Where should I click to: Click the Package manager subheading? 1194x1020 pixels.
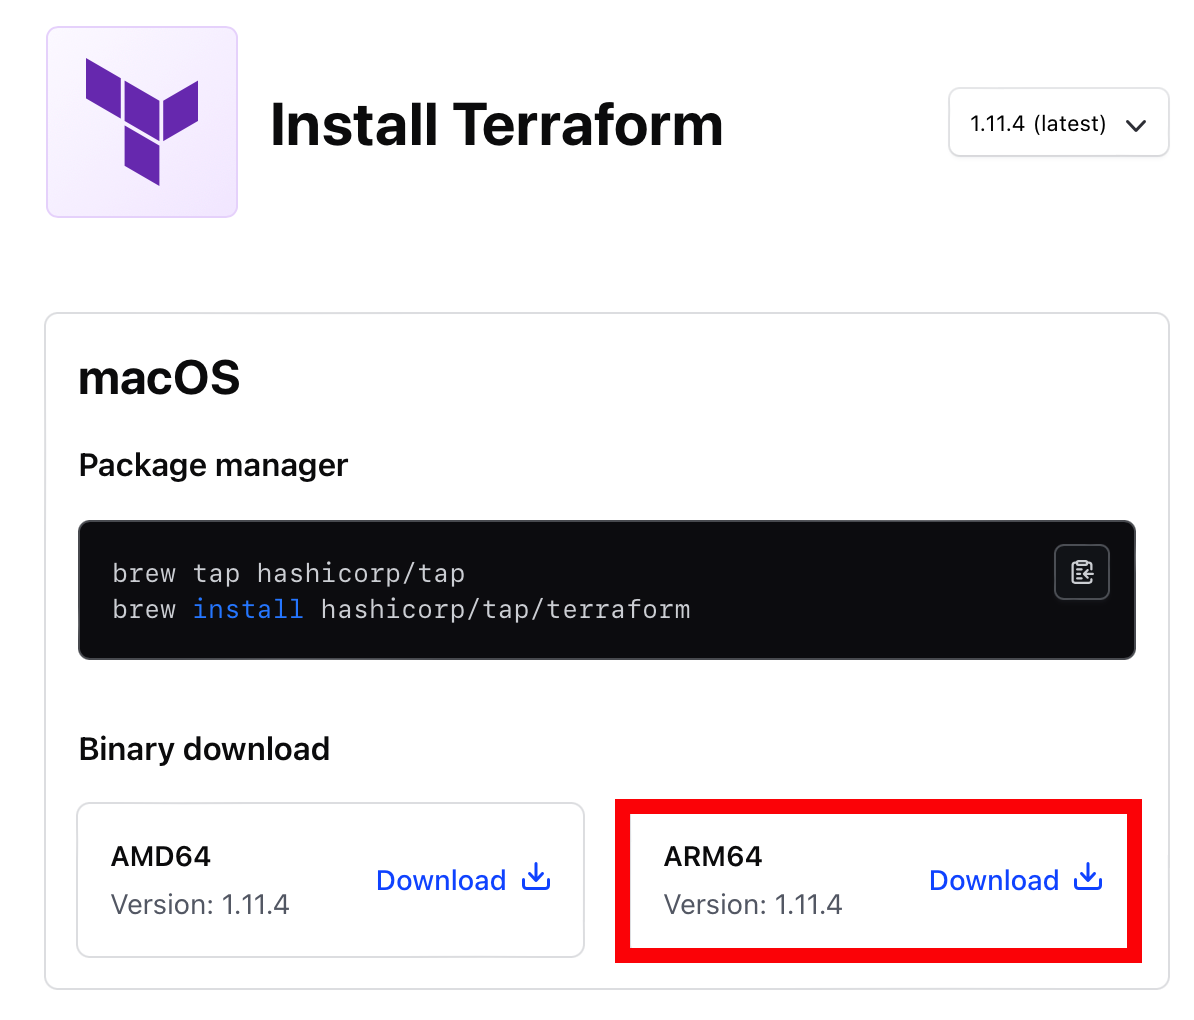click(213, 465)
